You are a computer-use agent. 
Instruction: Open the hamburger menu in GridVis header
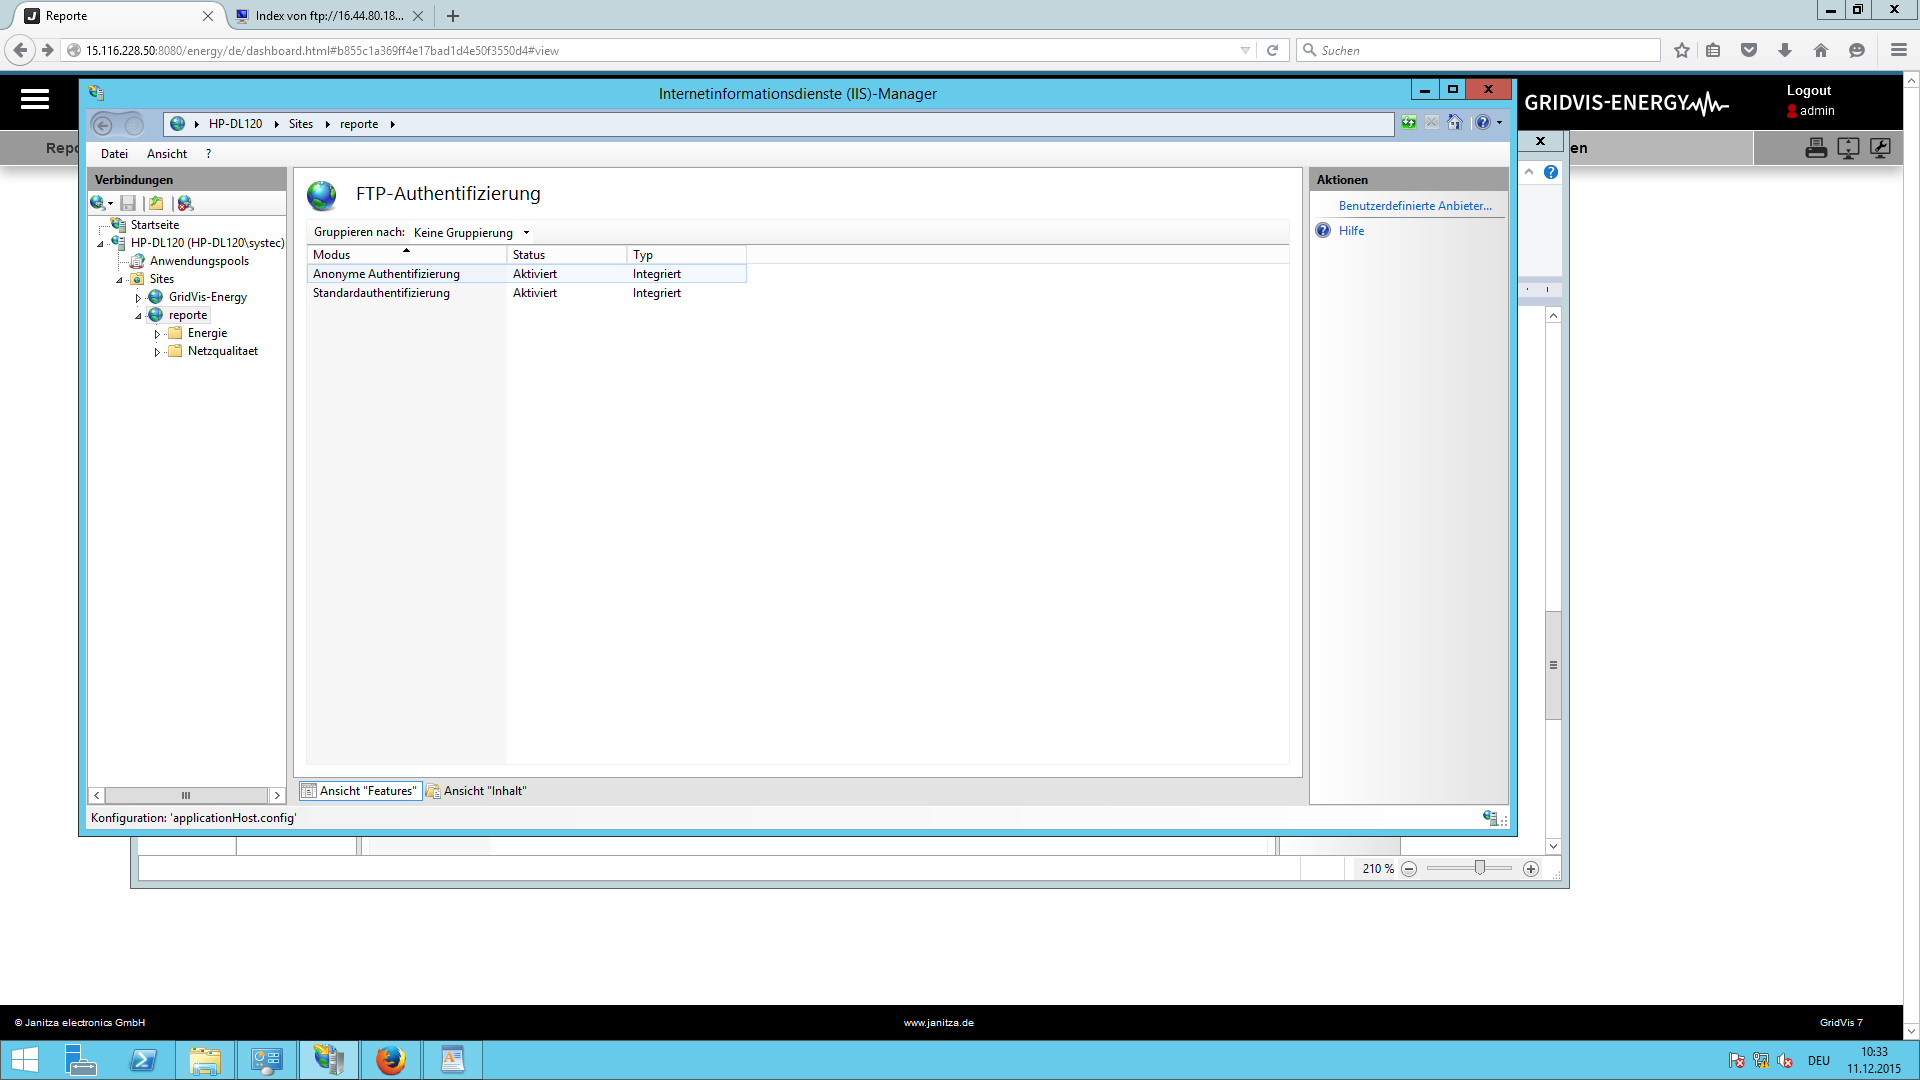click(35, 99)
